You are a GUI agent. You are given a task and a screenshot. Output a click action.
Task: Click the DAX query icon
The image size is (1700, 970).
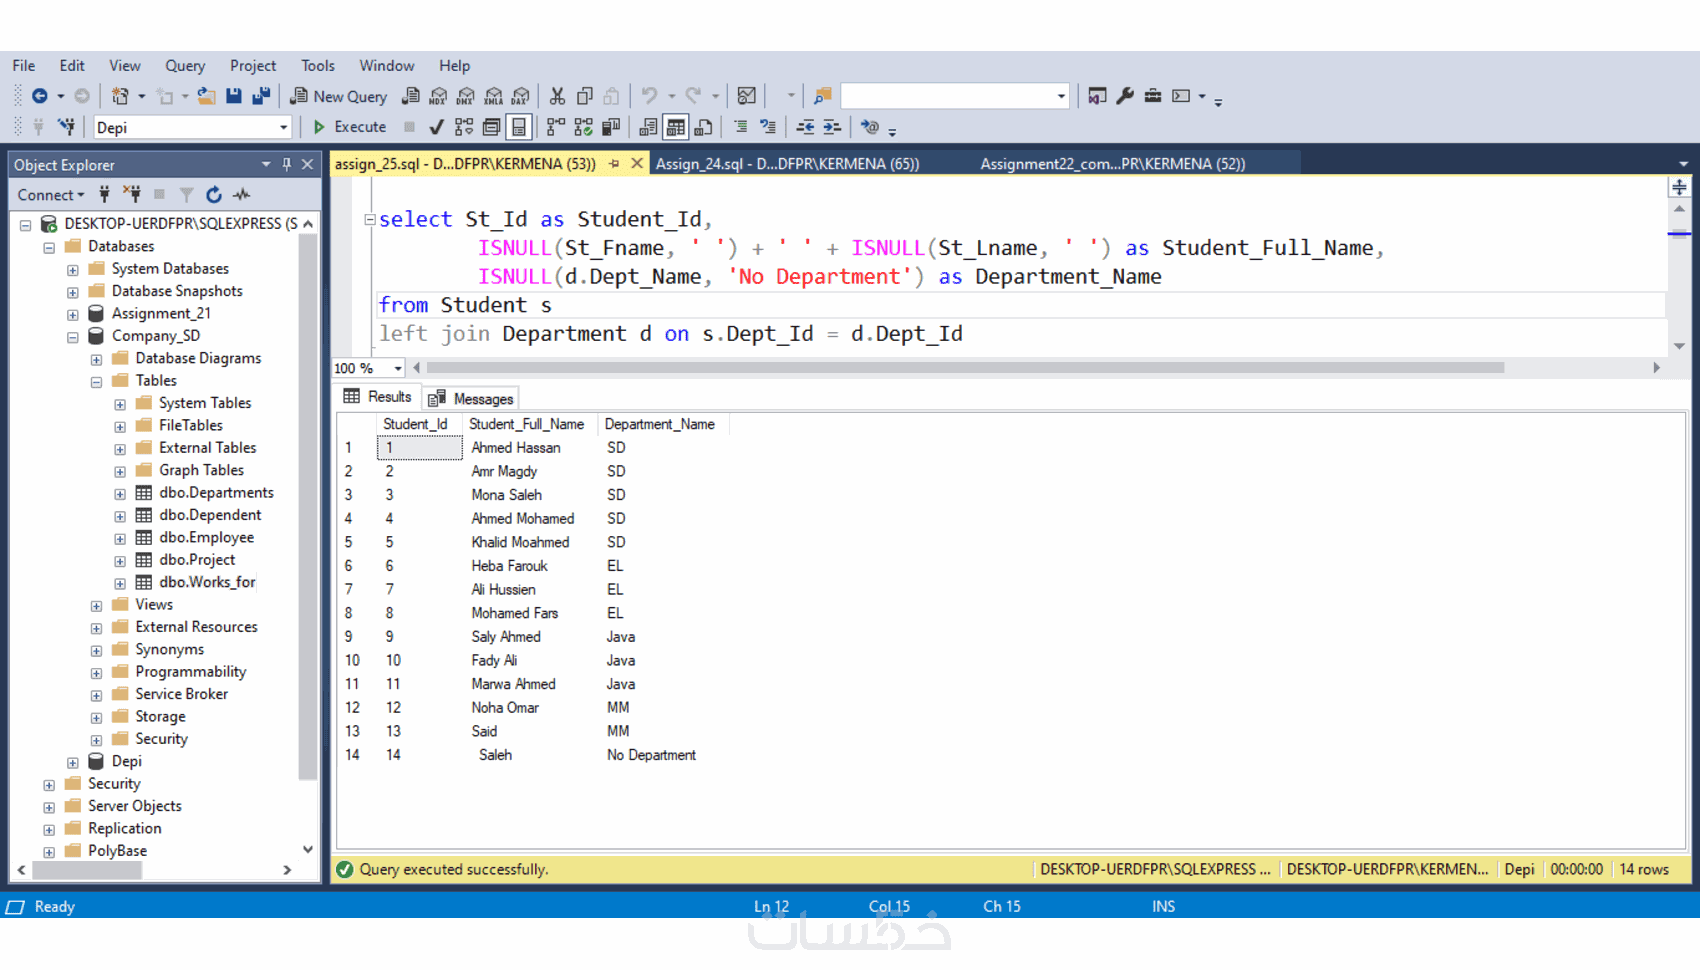(x=521, y=96)
